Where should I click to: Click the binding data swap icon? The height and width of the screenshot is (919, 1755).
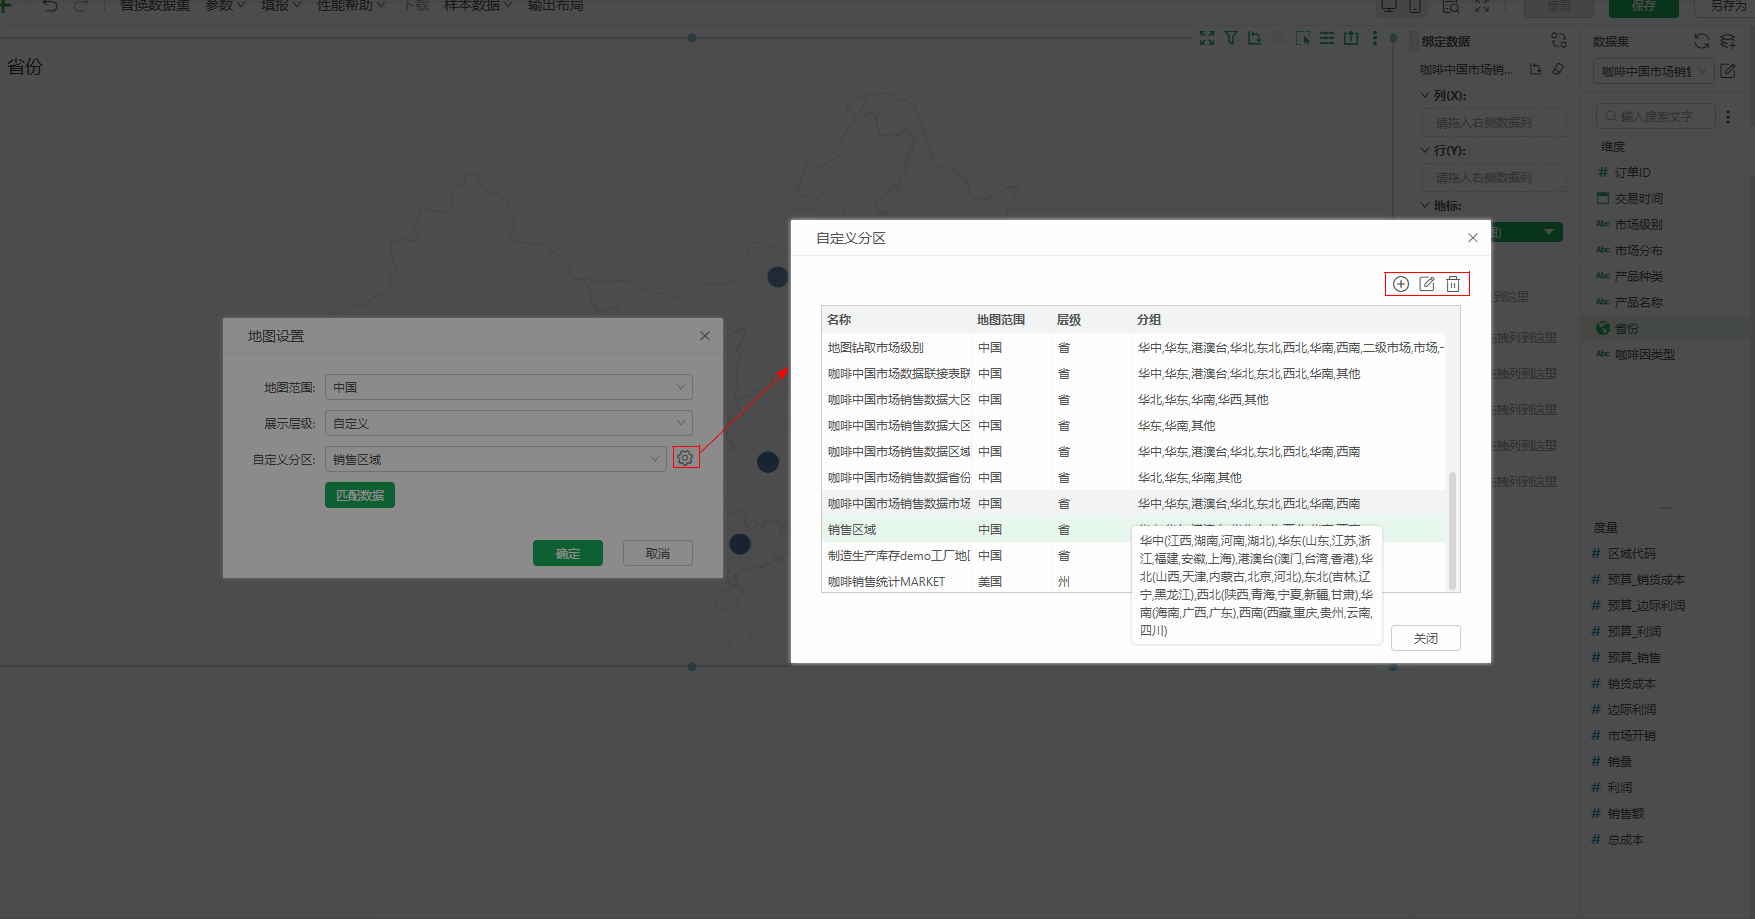[1559, 40]
